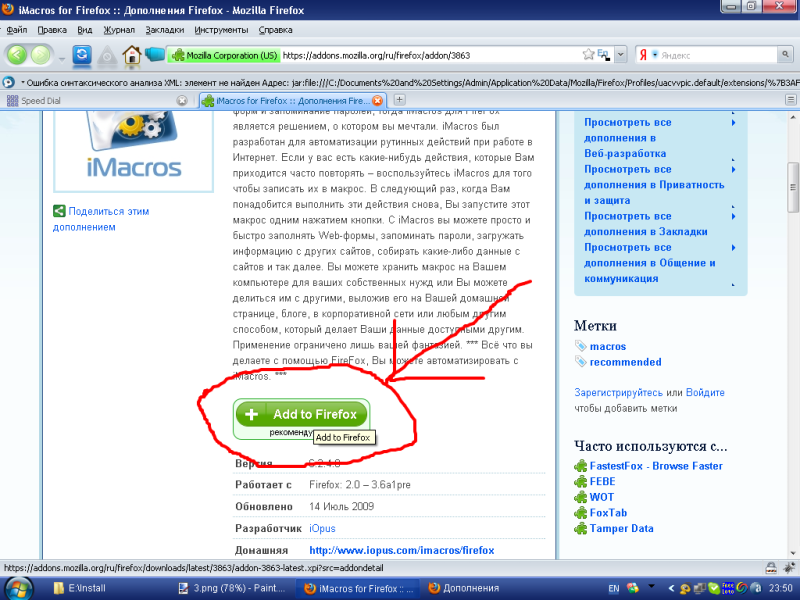Go to the home page via house icon
This screenshot has height=600, width=800.
132,55
